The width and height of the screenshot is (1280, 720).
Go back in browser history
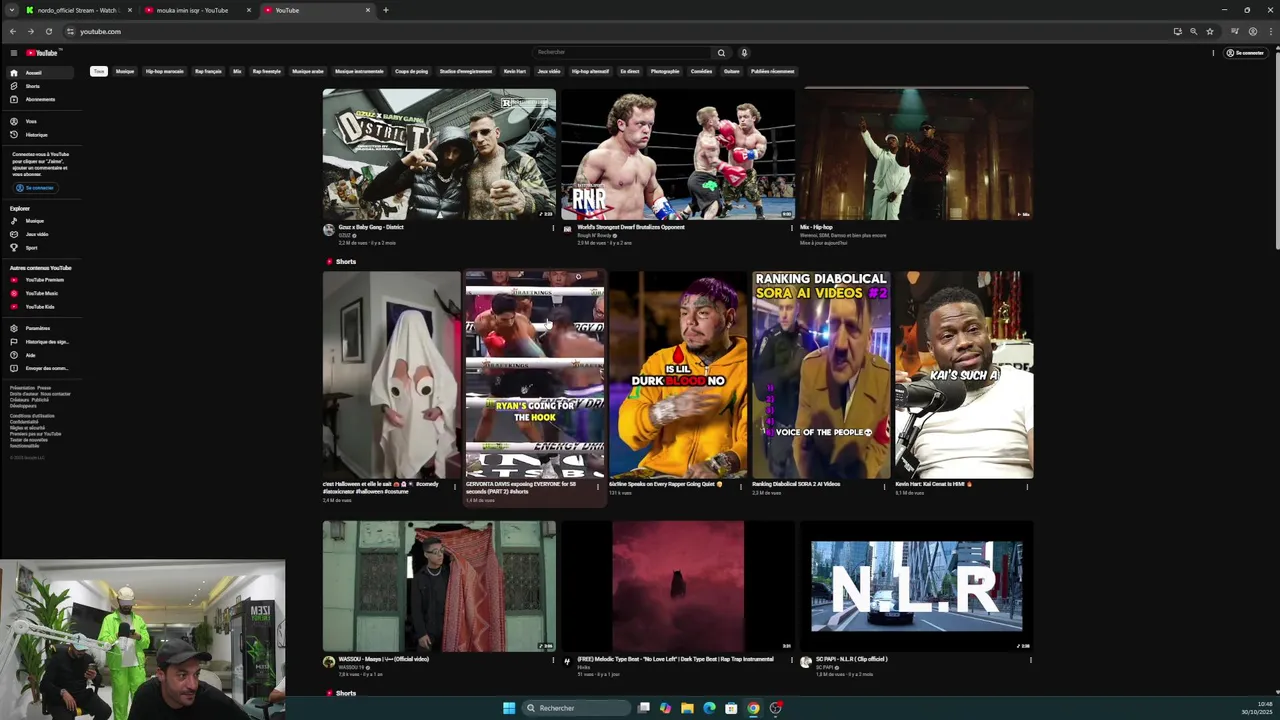coord(13,31)
